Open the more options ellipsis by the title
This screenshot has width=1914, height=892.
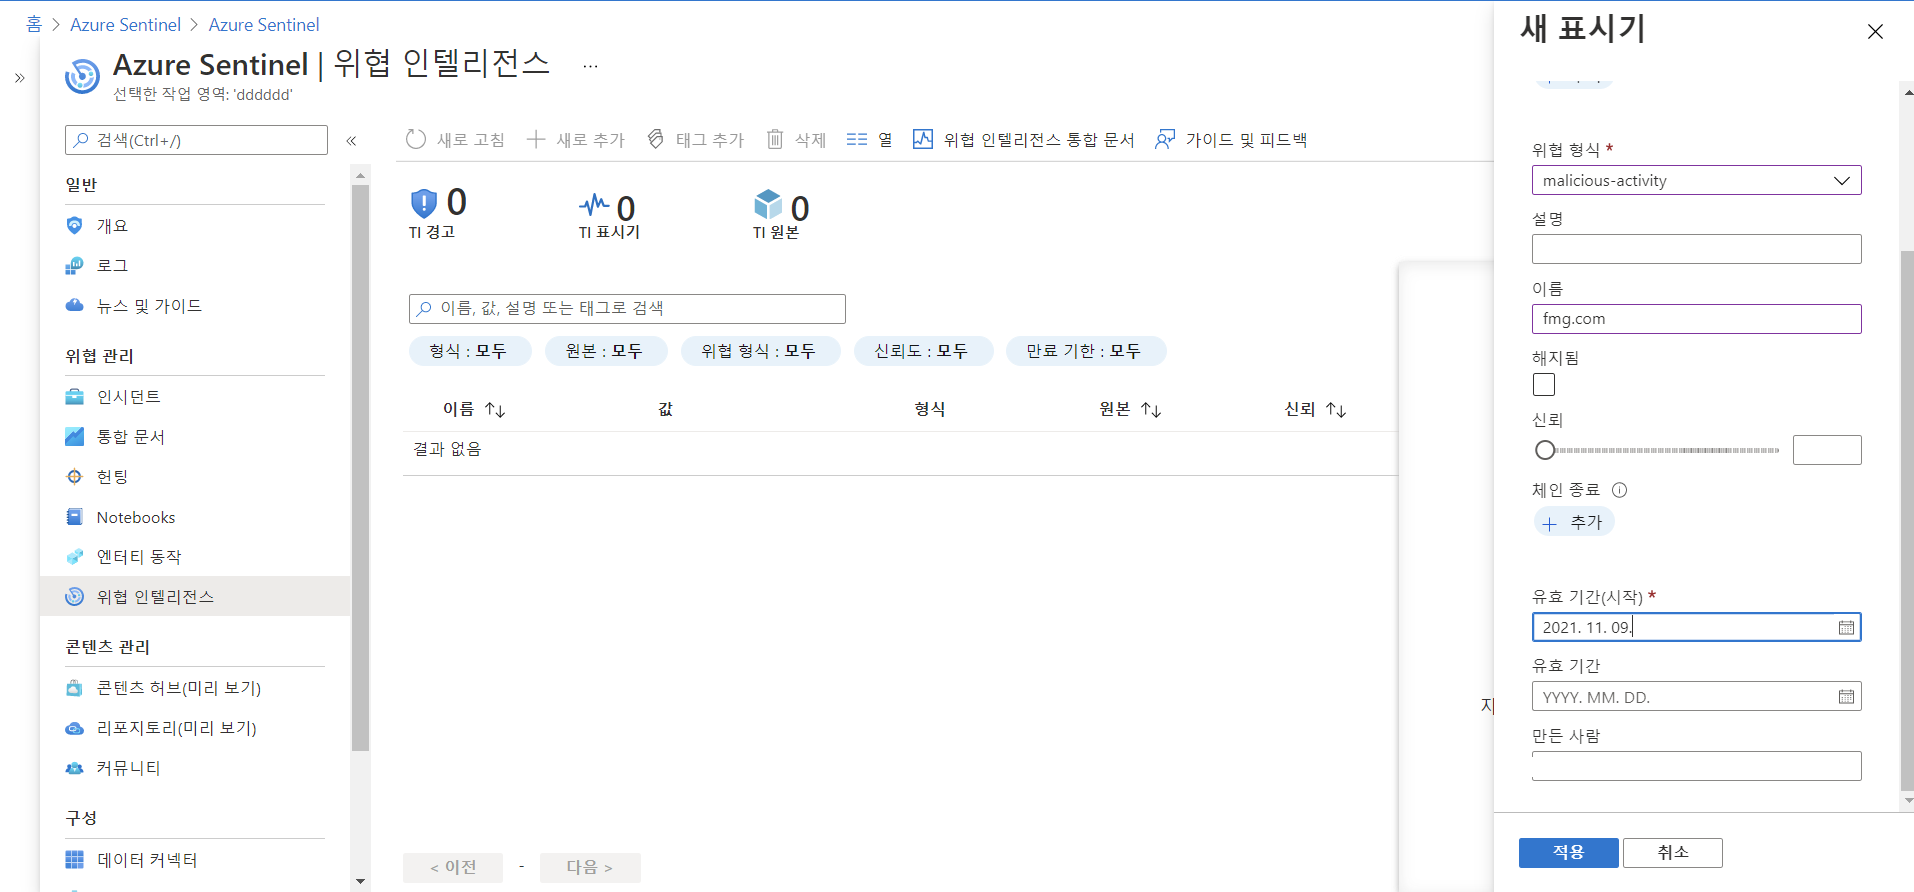591,66
